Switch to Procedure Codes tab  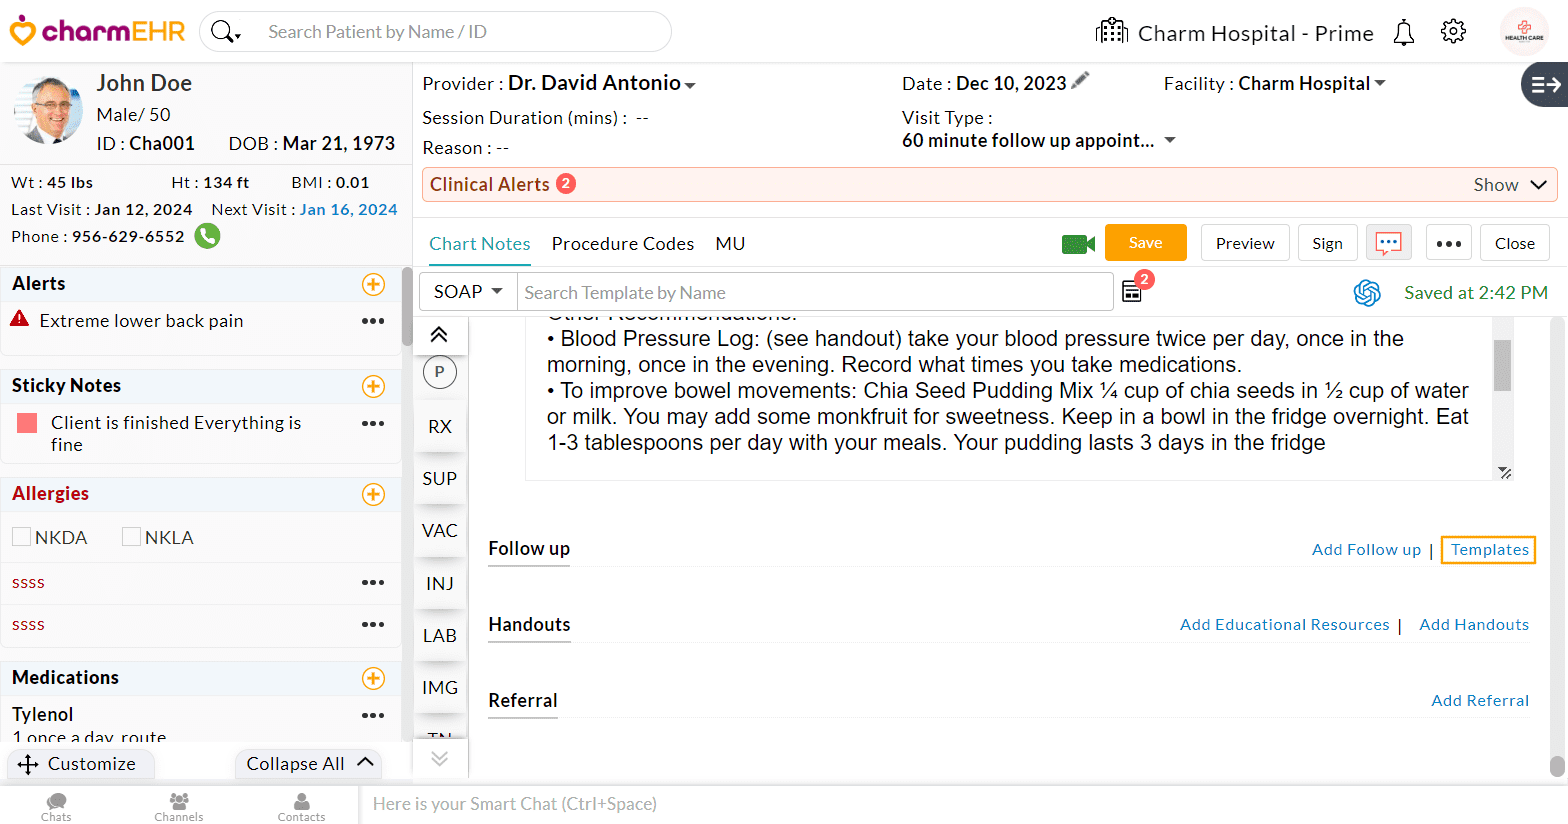pyautogui.click(x=622, y=244)
